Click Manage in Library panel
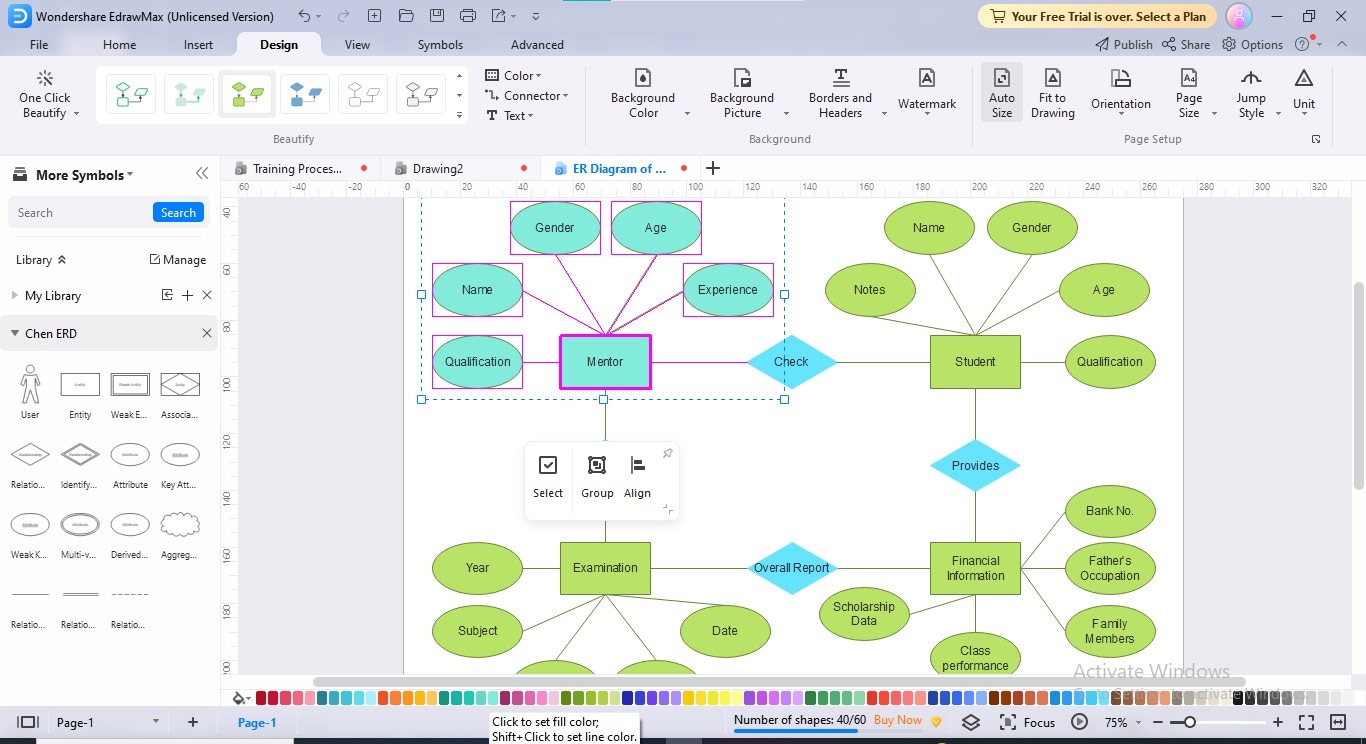The image size is (1366, 744). point(178,259)
